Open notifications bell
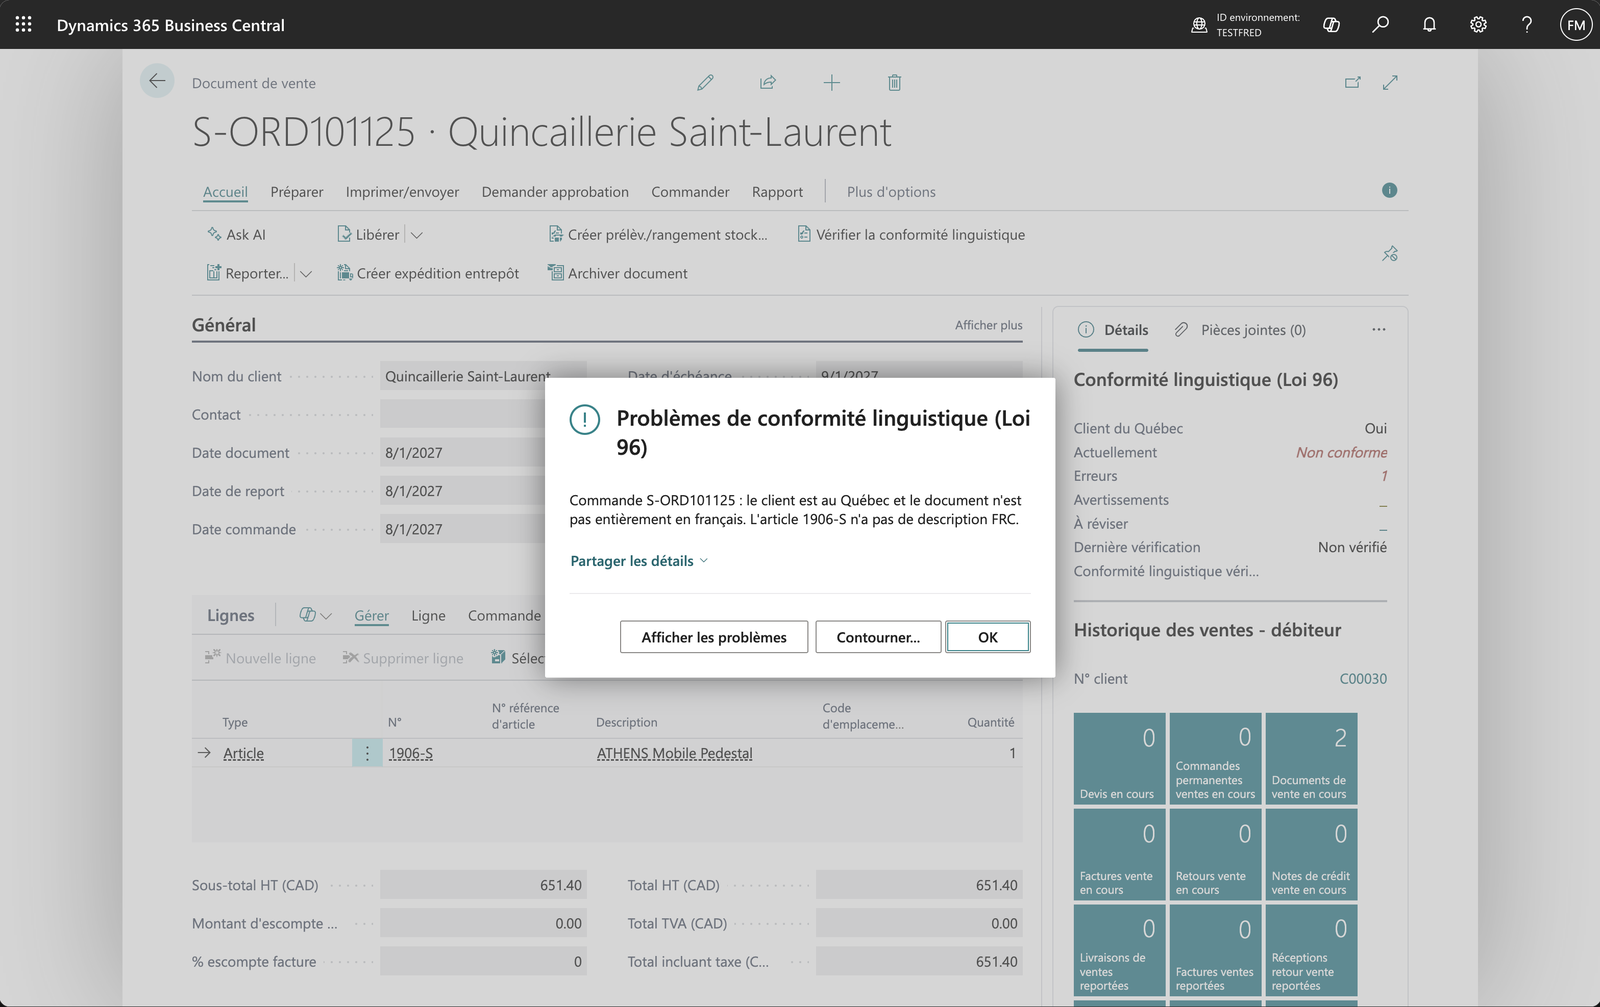The height and width of the screenshot is (1007, 1600). click(x=1429, y=25)
